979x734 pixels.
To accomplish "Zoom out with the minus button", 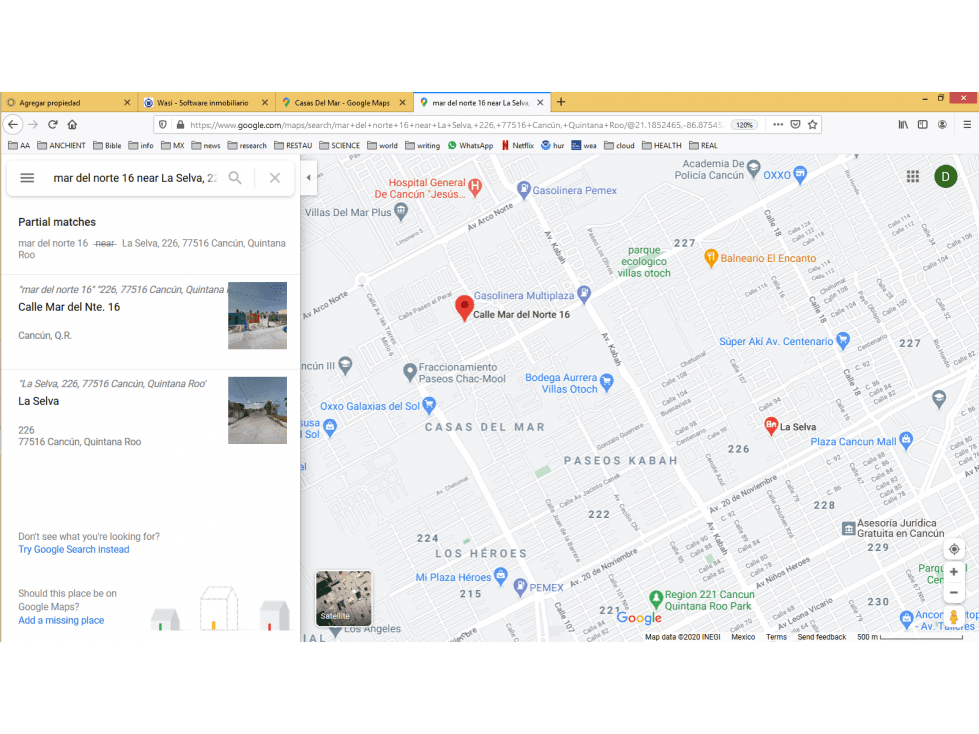I will click(954, 592).
